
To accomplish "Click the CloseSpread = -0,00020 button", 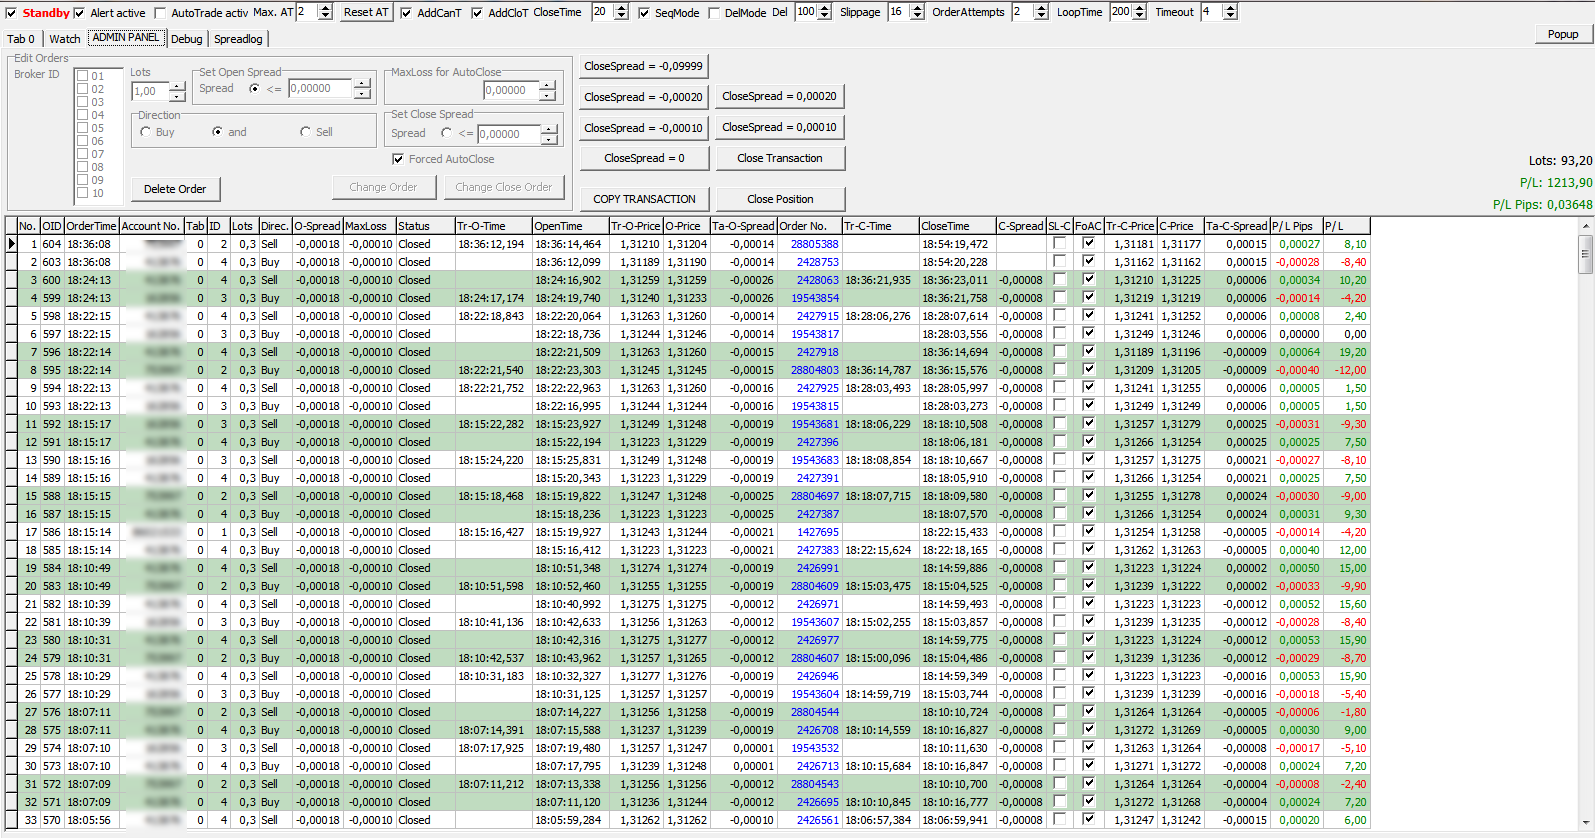I will coord(644,97).
